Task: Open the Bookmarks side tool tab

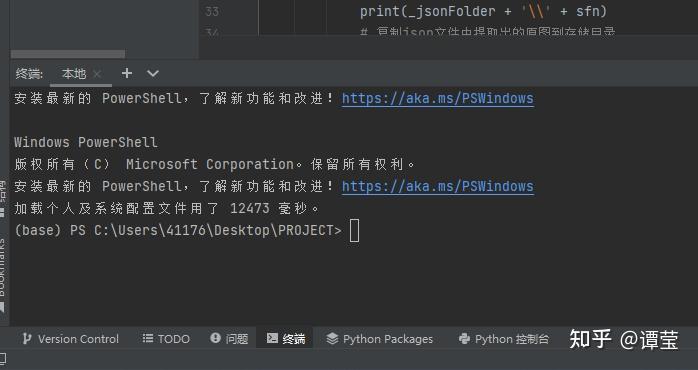Action: click(x=3, y=276)
